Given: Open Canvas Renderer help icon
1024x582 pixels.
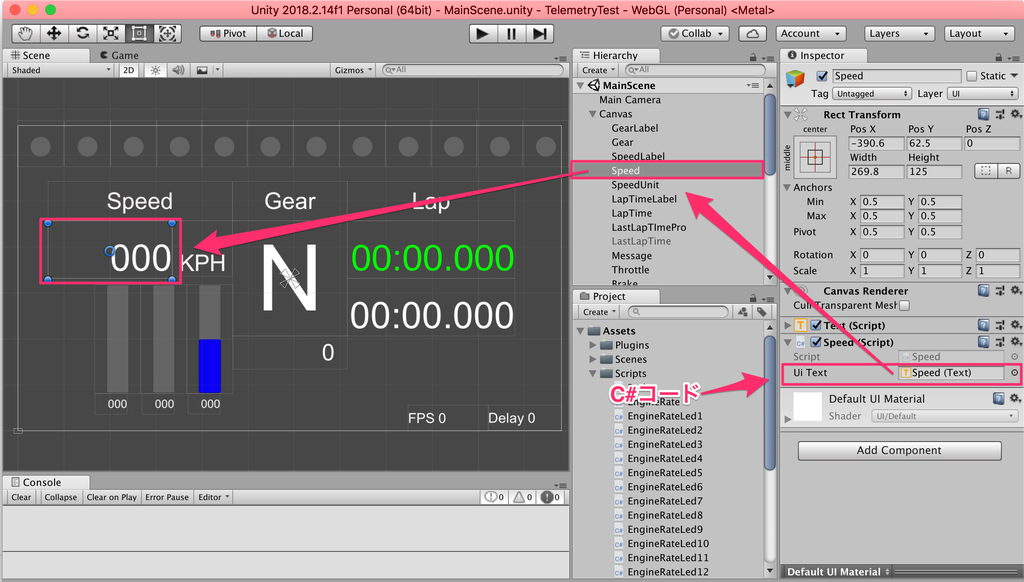Looking at the screenshot, I should point(984,291).
